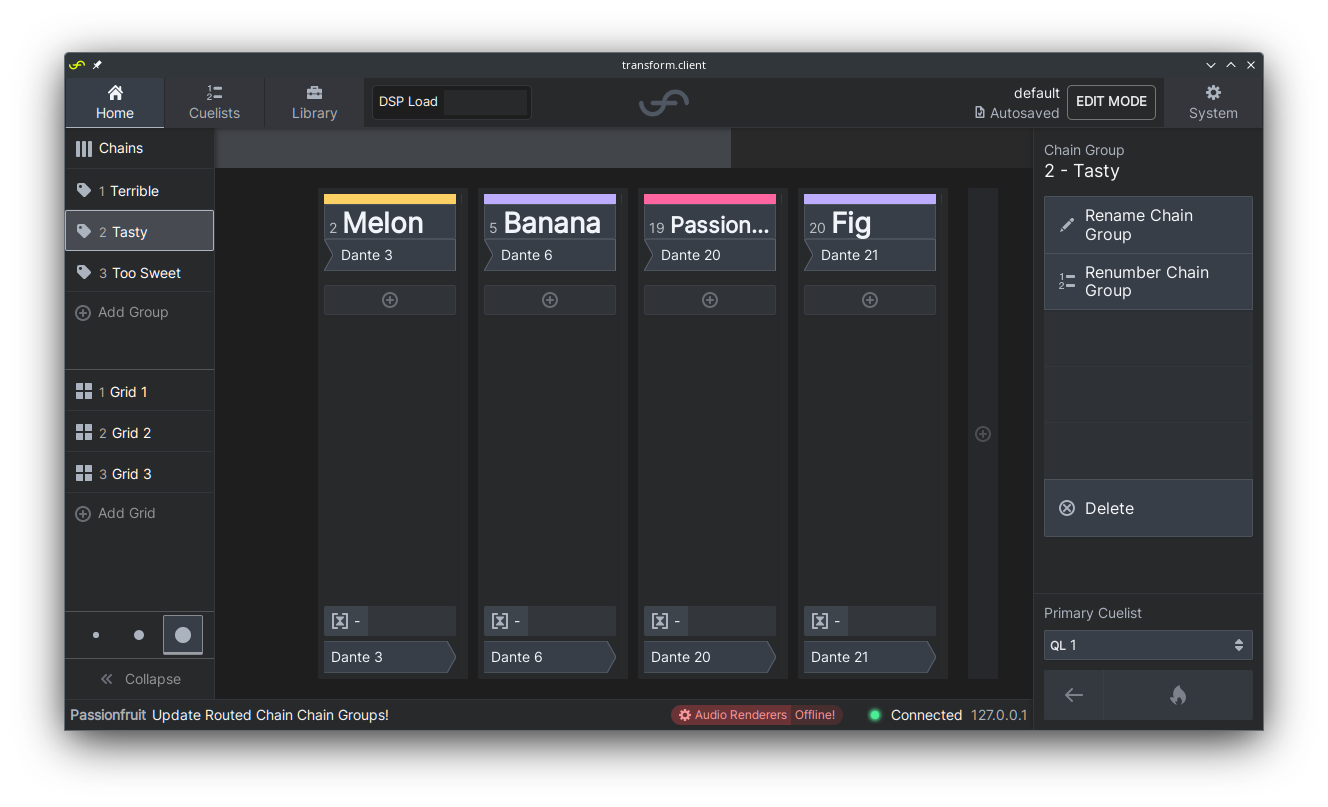Click the green Connected status indicator

coord(875,715)
